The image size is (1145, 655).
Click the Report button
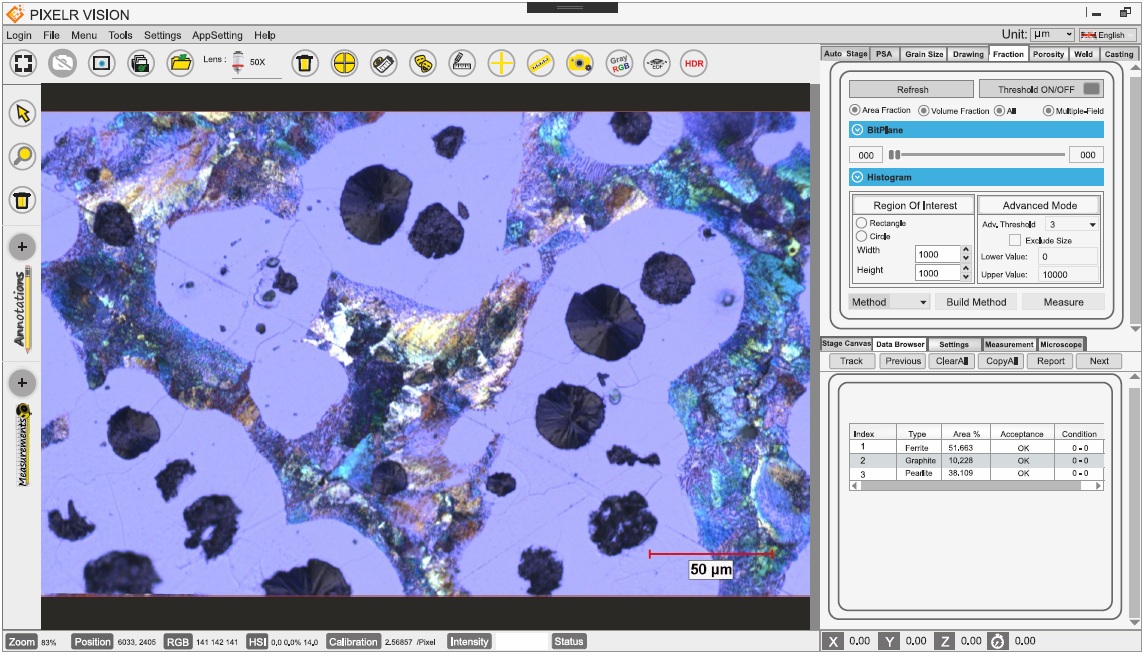click(1050, 361)
